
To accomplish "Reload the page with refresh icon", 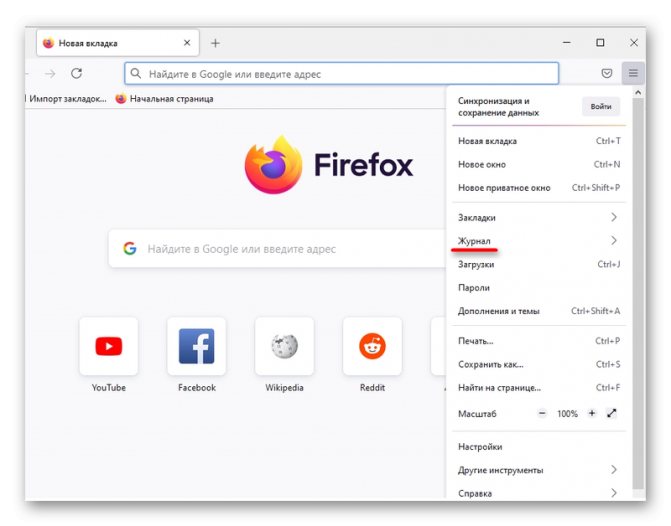I will (x=77, y=73).
